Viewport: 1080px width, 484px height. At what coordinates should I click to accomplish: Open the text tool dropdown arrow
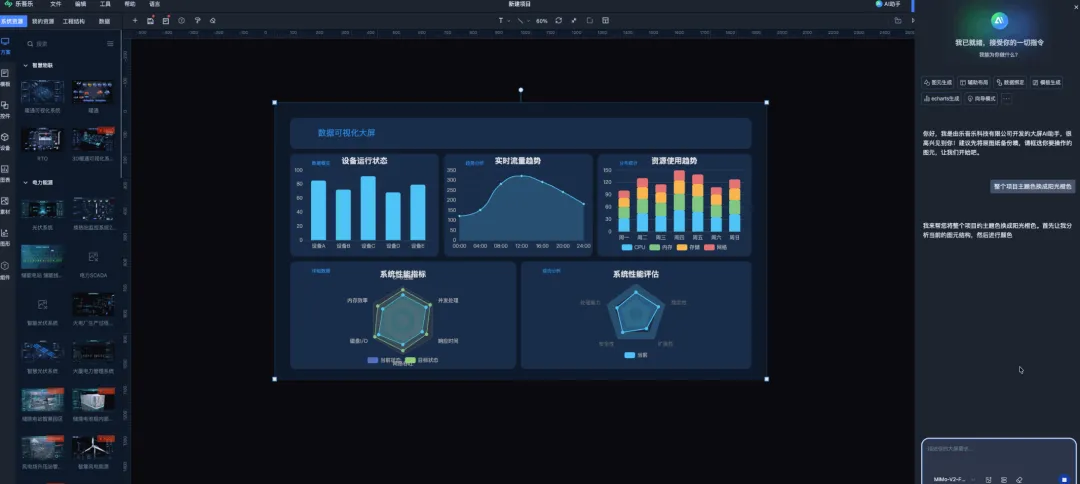(x=509, y=21)
